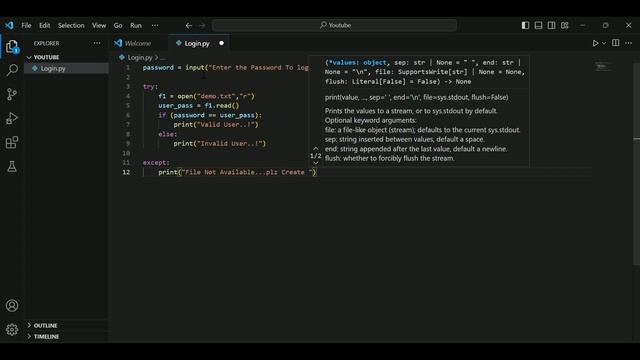This screenshot has height=360, width=640.
Task: Open the File menu
Action: (x=26, y=25)
